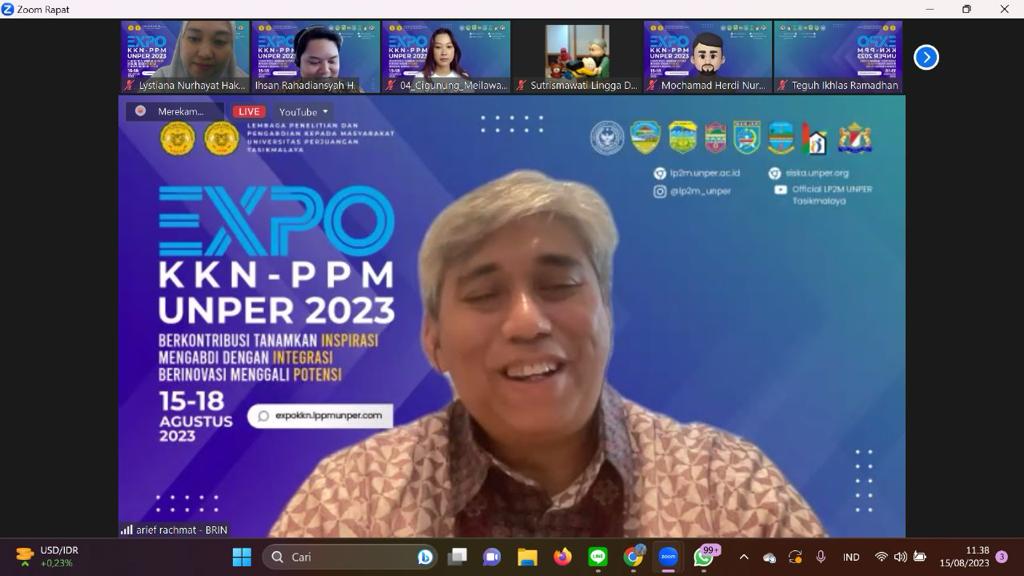Expand the hidden system tray icons

click(x=743, y=557)
